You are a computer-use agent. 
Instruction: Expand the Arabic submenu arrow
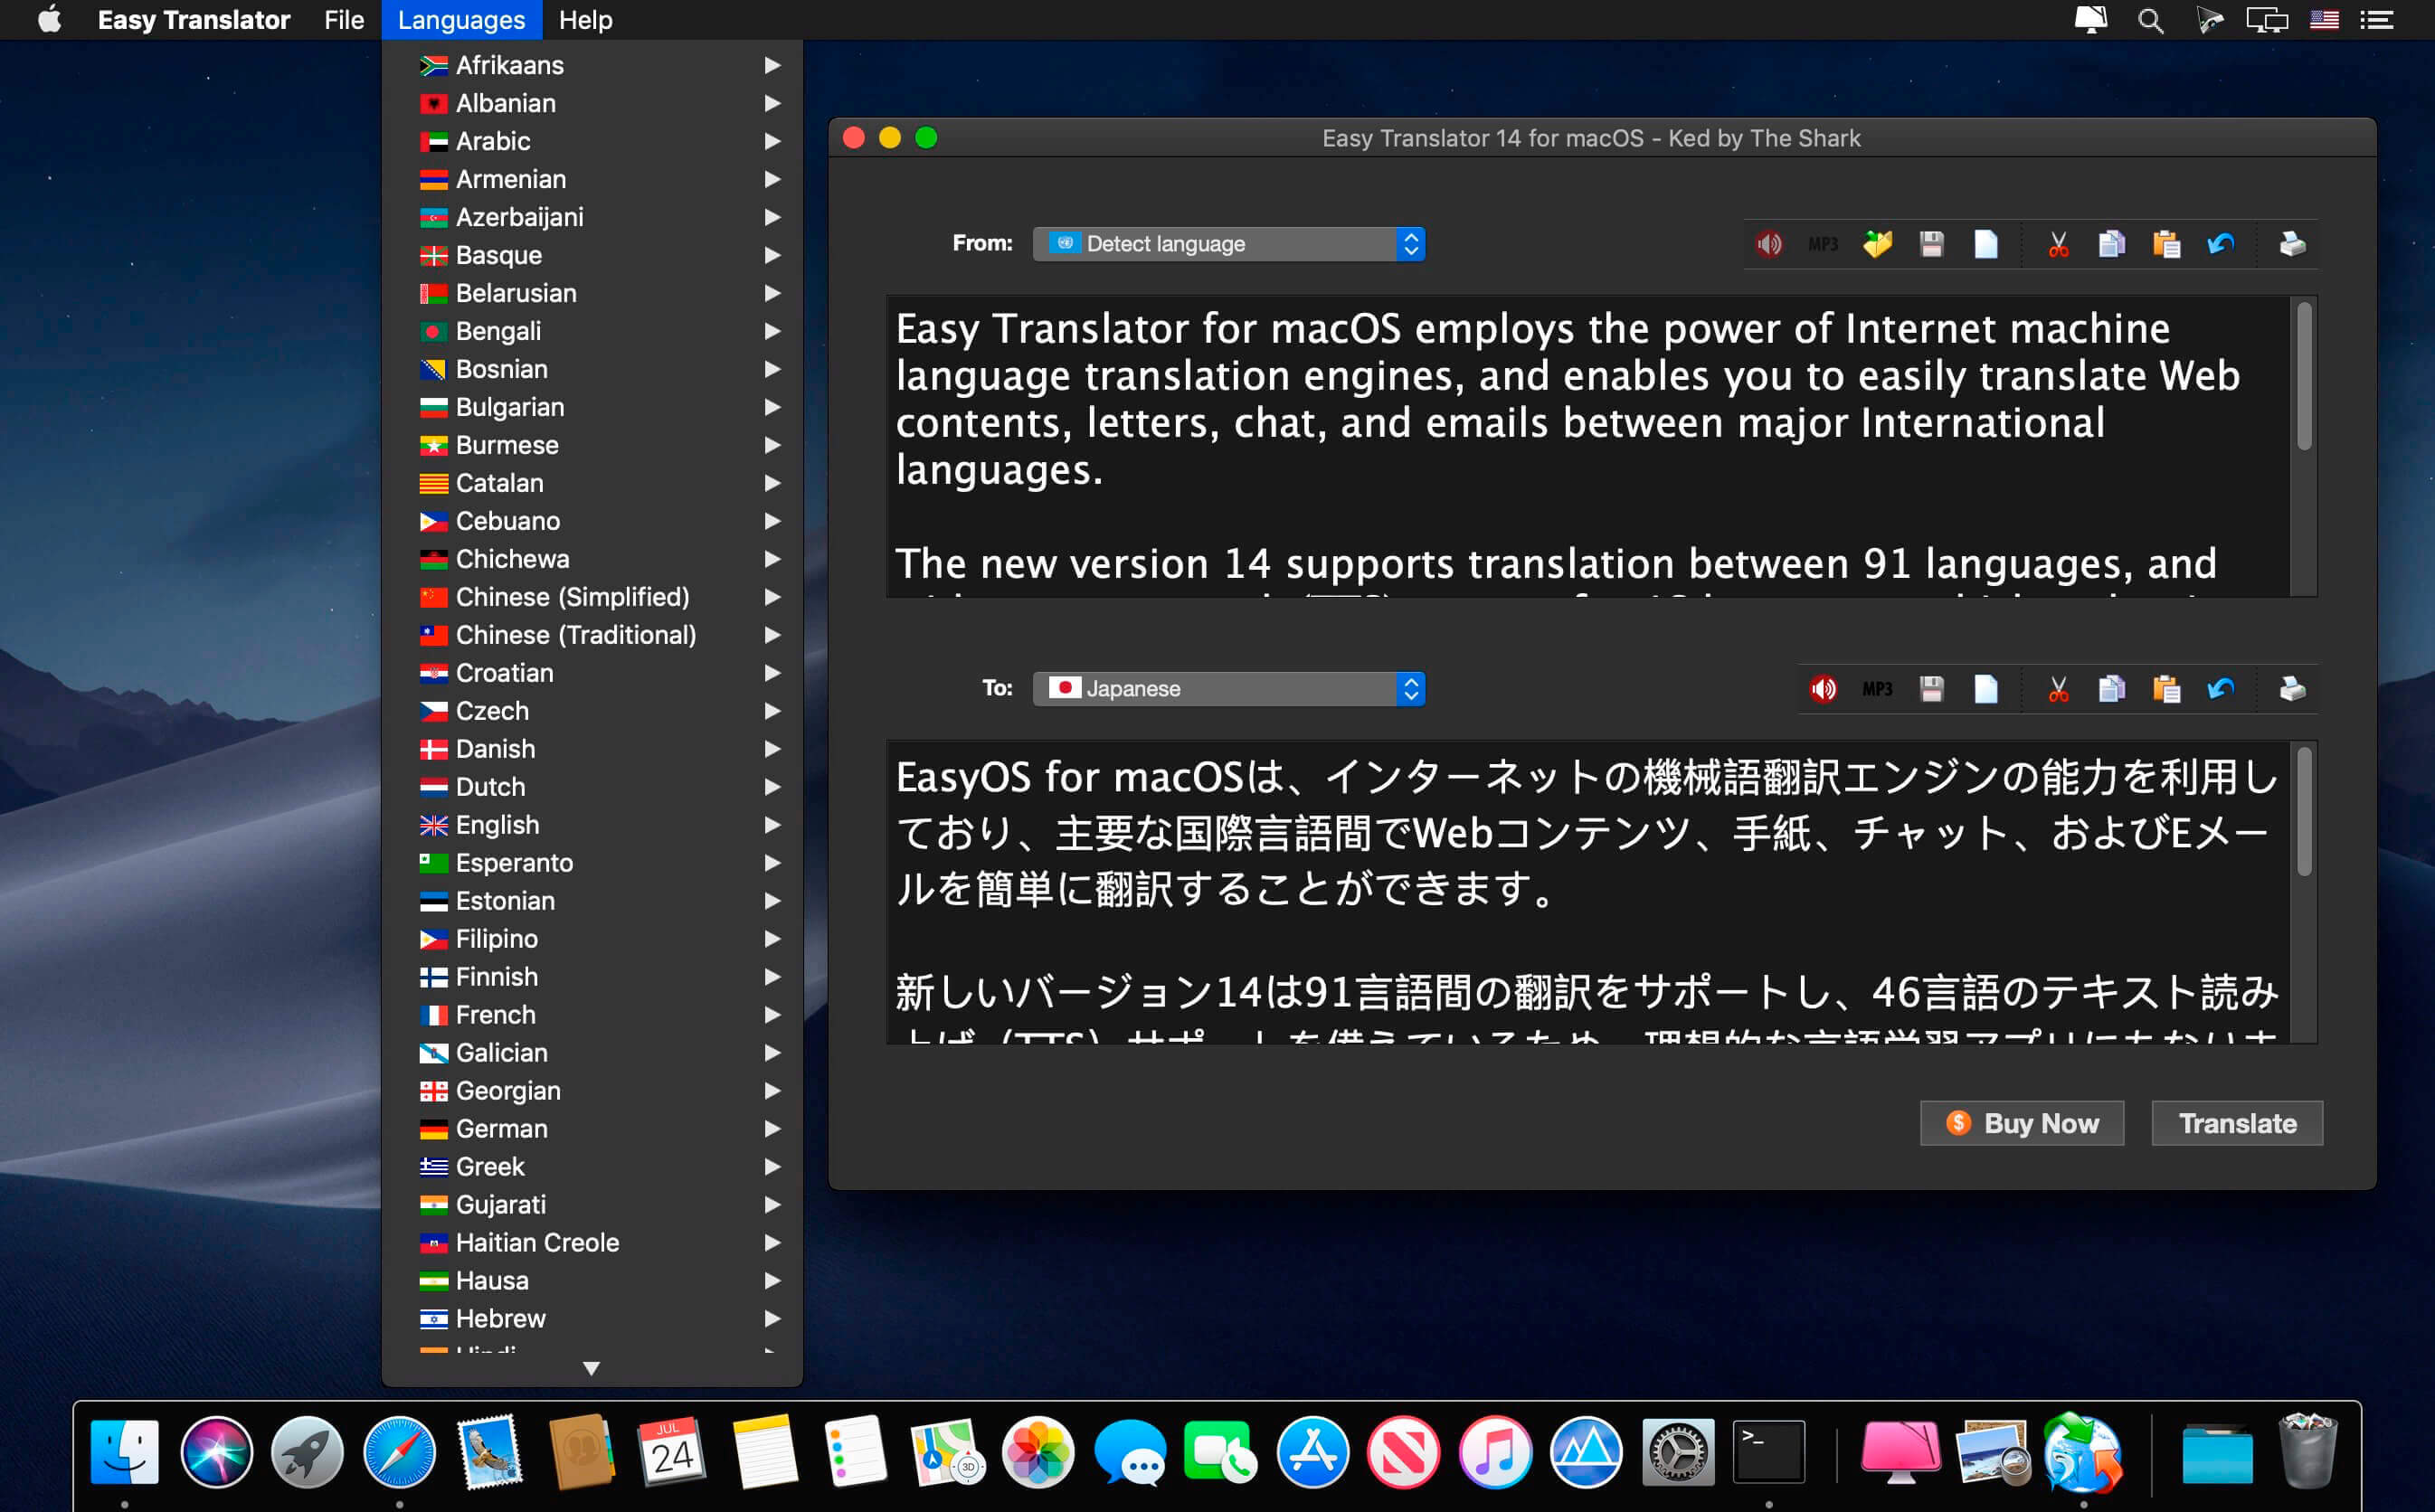pos(772,141)
